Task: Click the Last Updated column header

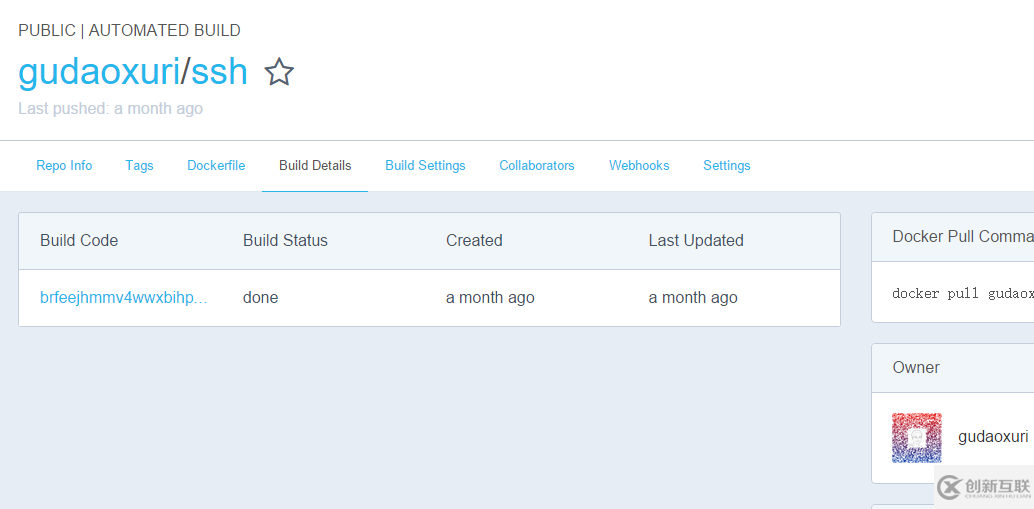Action: pyautogui.click(x=696, y=241)
